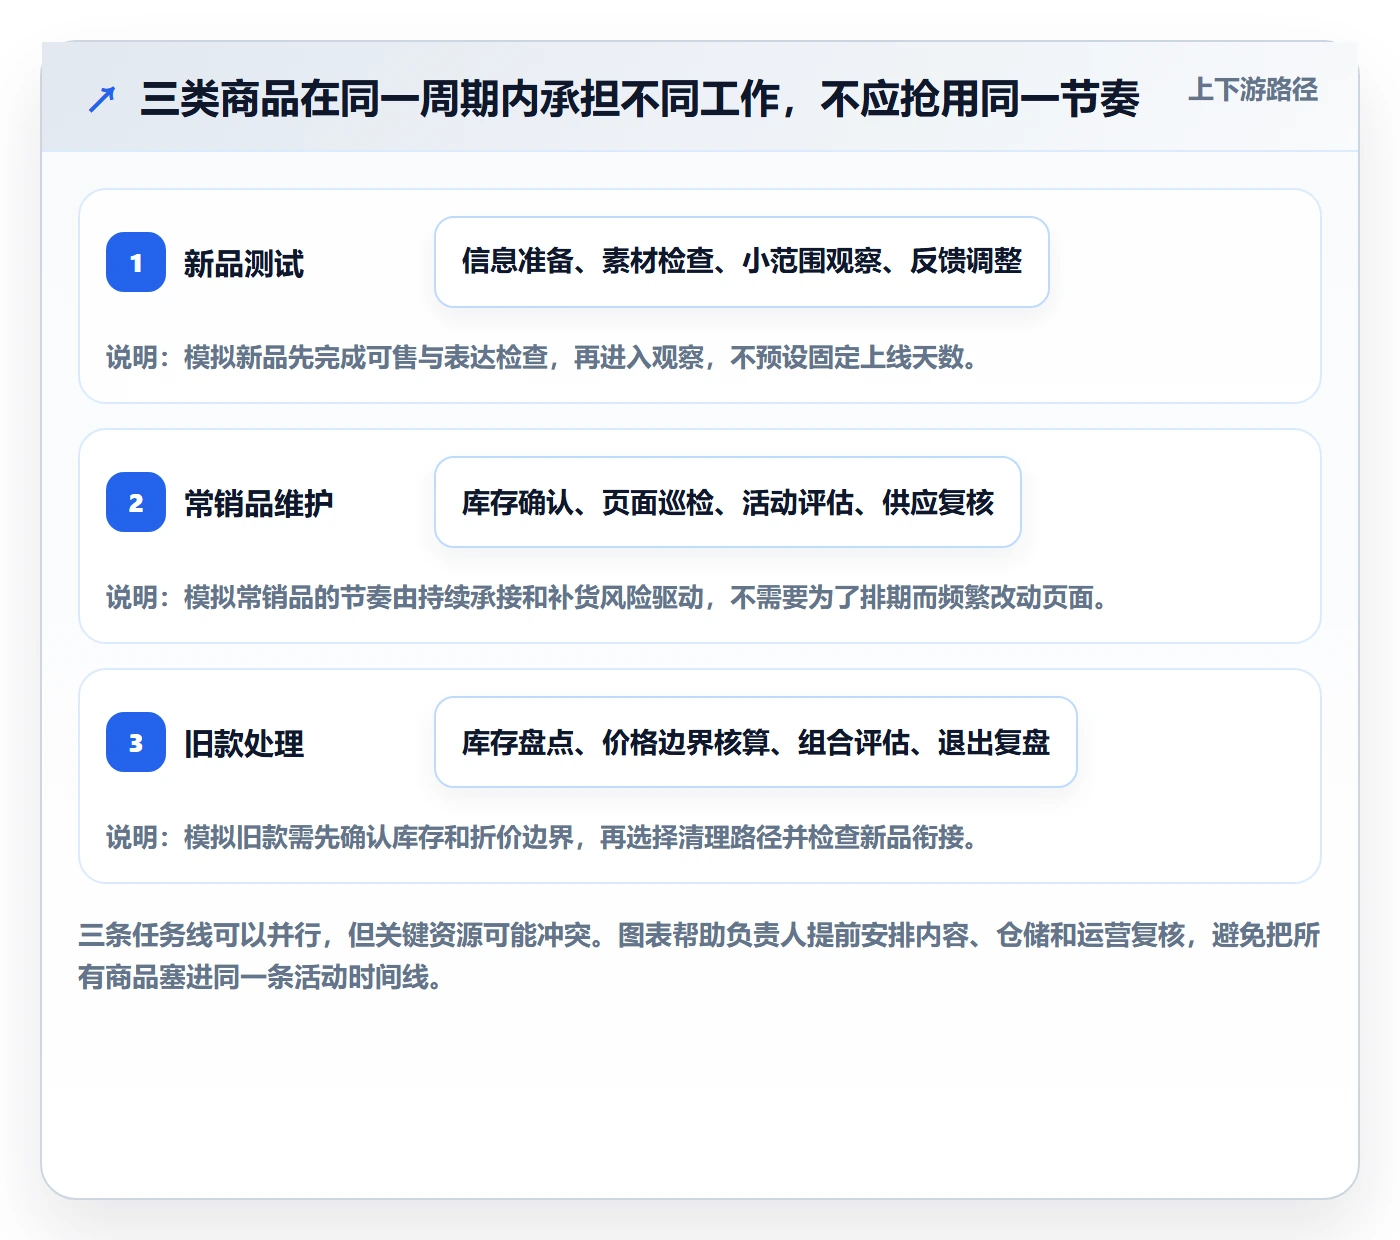Select the 旧款处理 heading
1400x1240 pixels.
coord(244,744)
